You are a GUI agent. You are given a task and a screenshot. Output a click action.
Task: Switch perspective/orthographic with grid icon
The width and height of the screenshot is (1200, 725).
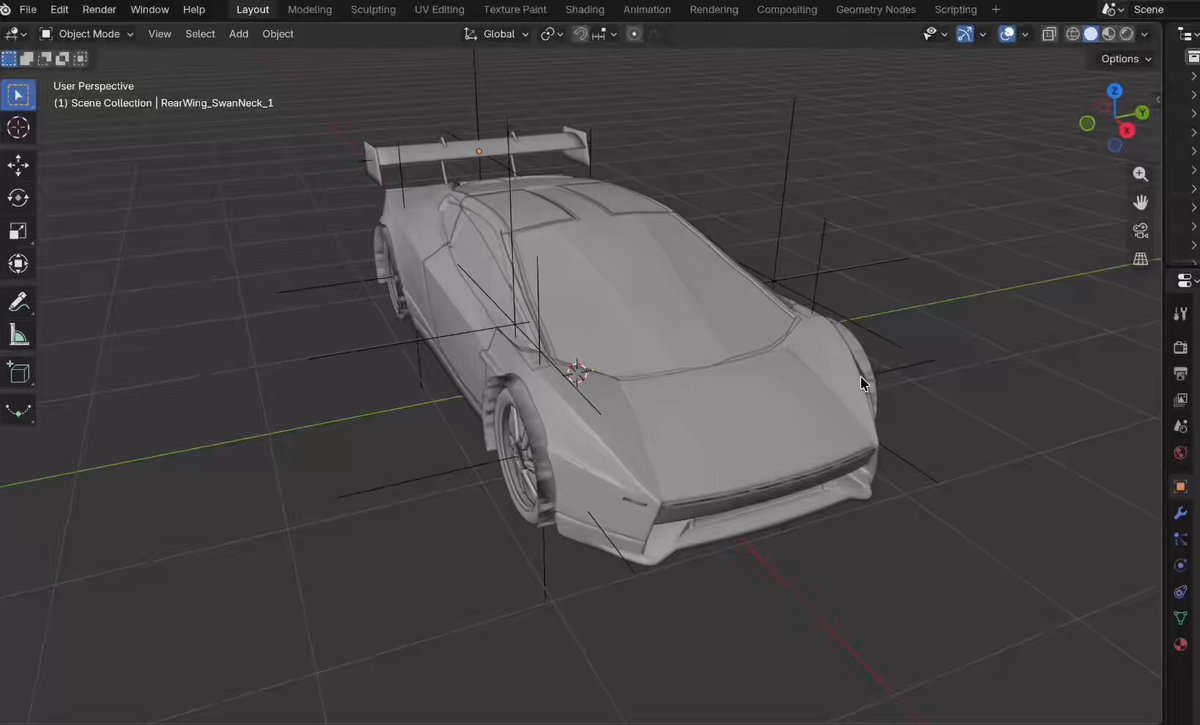click(1140, 259)
